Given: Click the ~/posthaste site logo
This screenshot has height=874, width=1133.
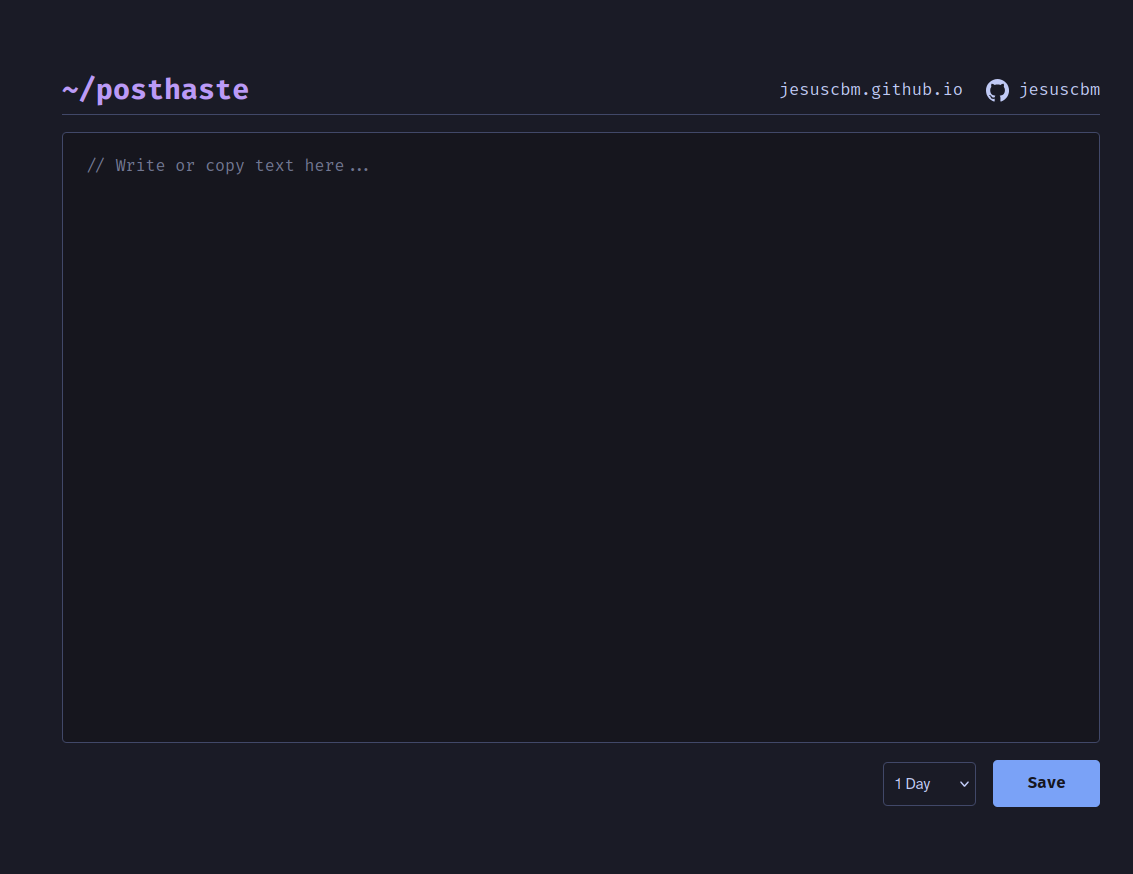Looking at the screenshot, I should point(155,90).
